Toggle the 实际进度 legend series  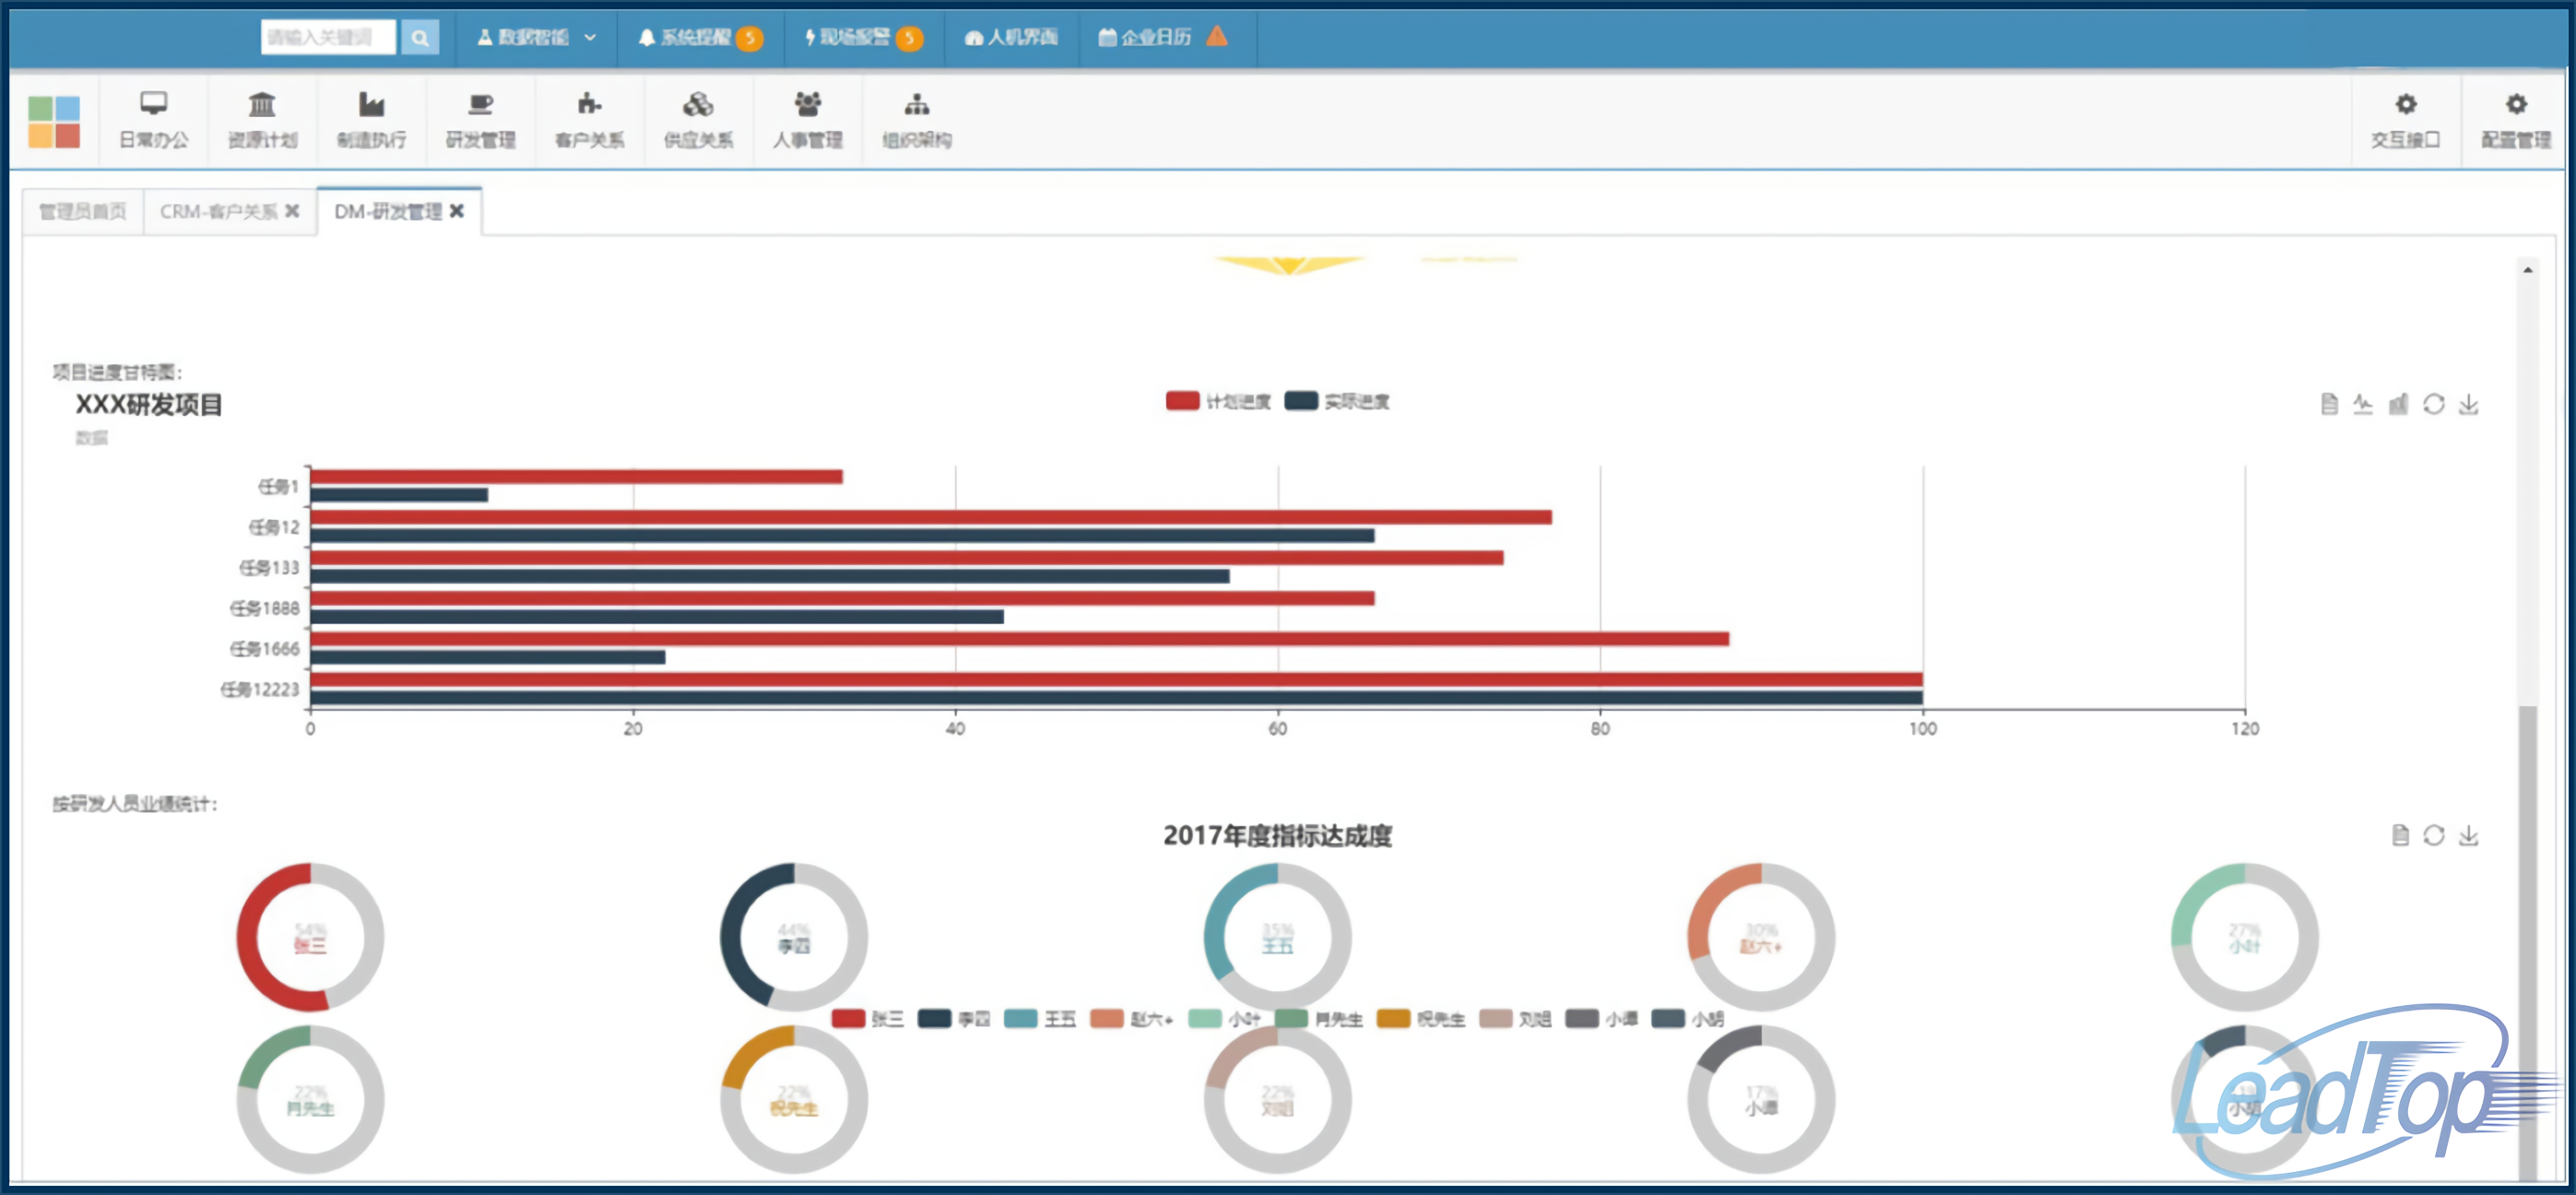tap(1337, 401)
